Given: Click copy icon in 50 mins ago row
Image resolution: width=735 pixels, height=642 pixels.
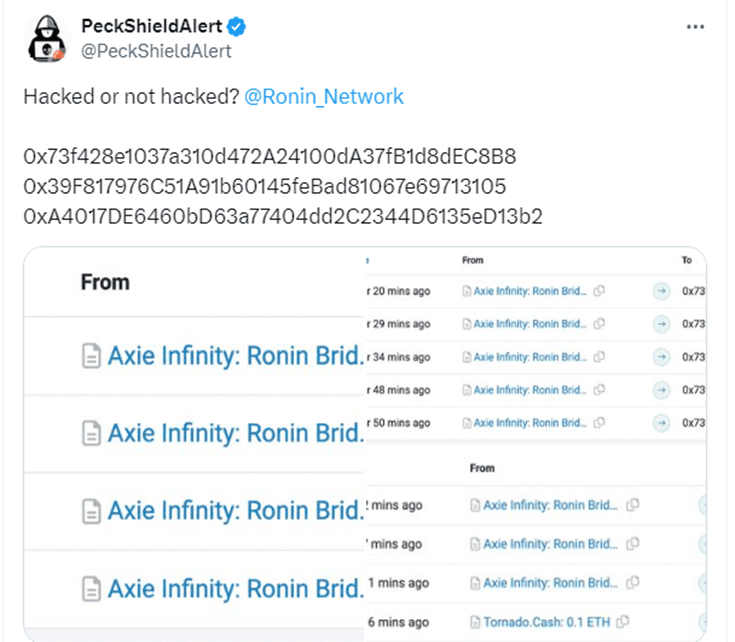Looking at the screenshot, I should 598,423.
